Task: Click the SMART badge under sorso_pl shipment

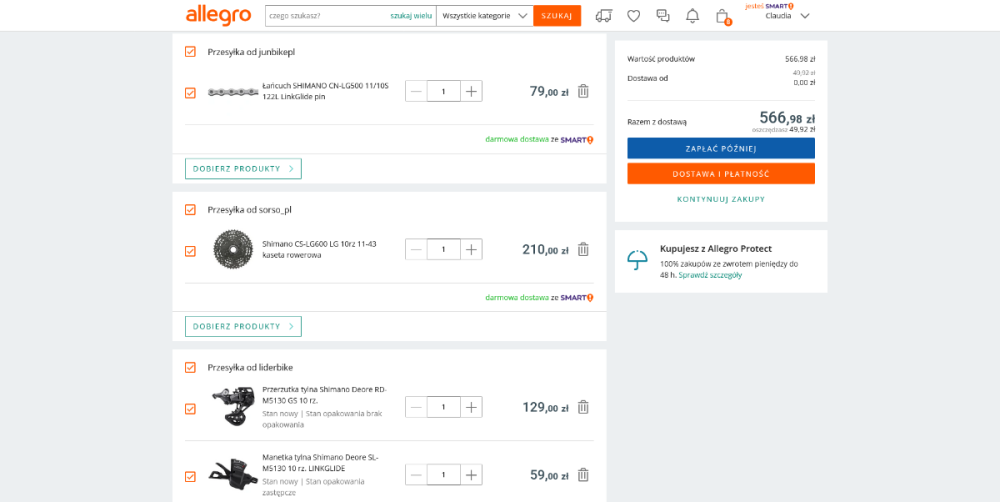Action: pyautogui.click(x=577, y=297)
